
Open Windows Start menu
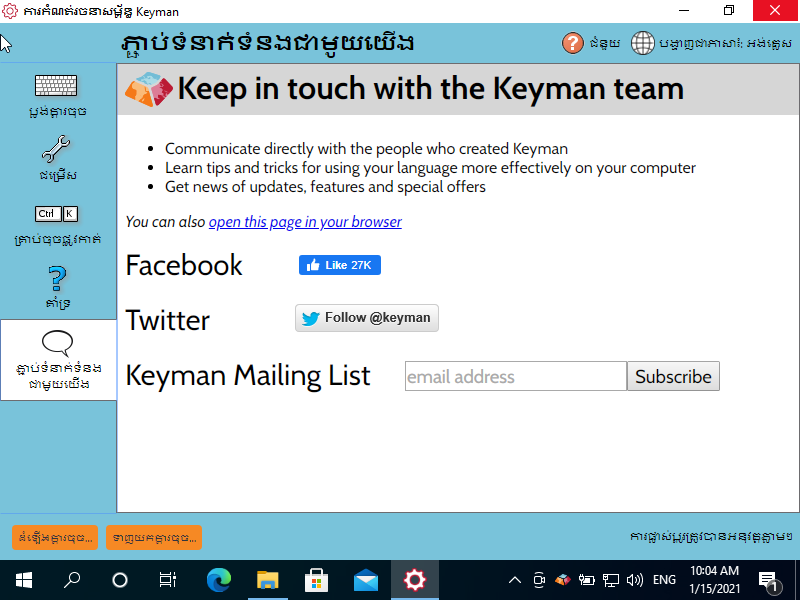[x=24, y=580]
